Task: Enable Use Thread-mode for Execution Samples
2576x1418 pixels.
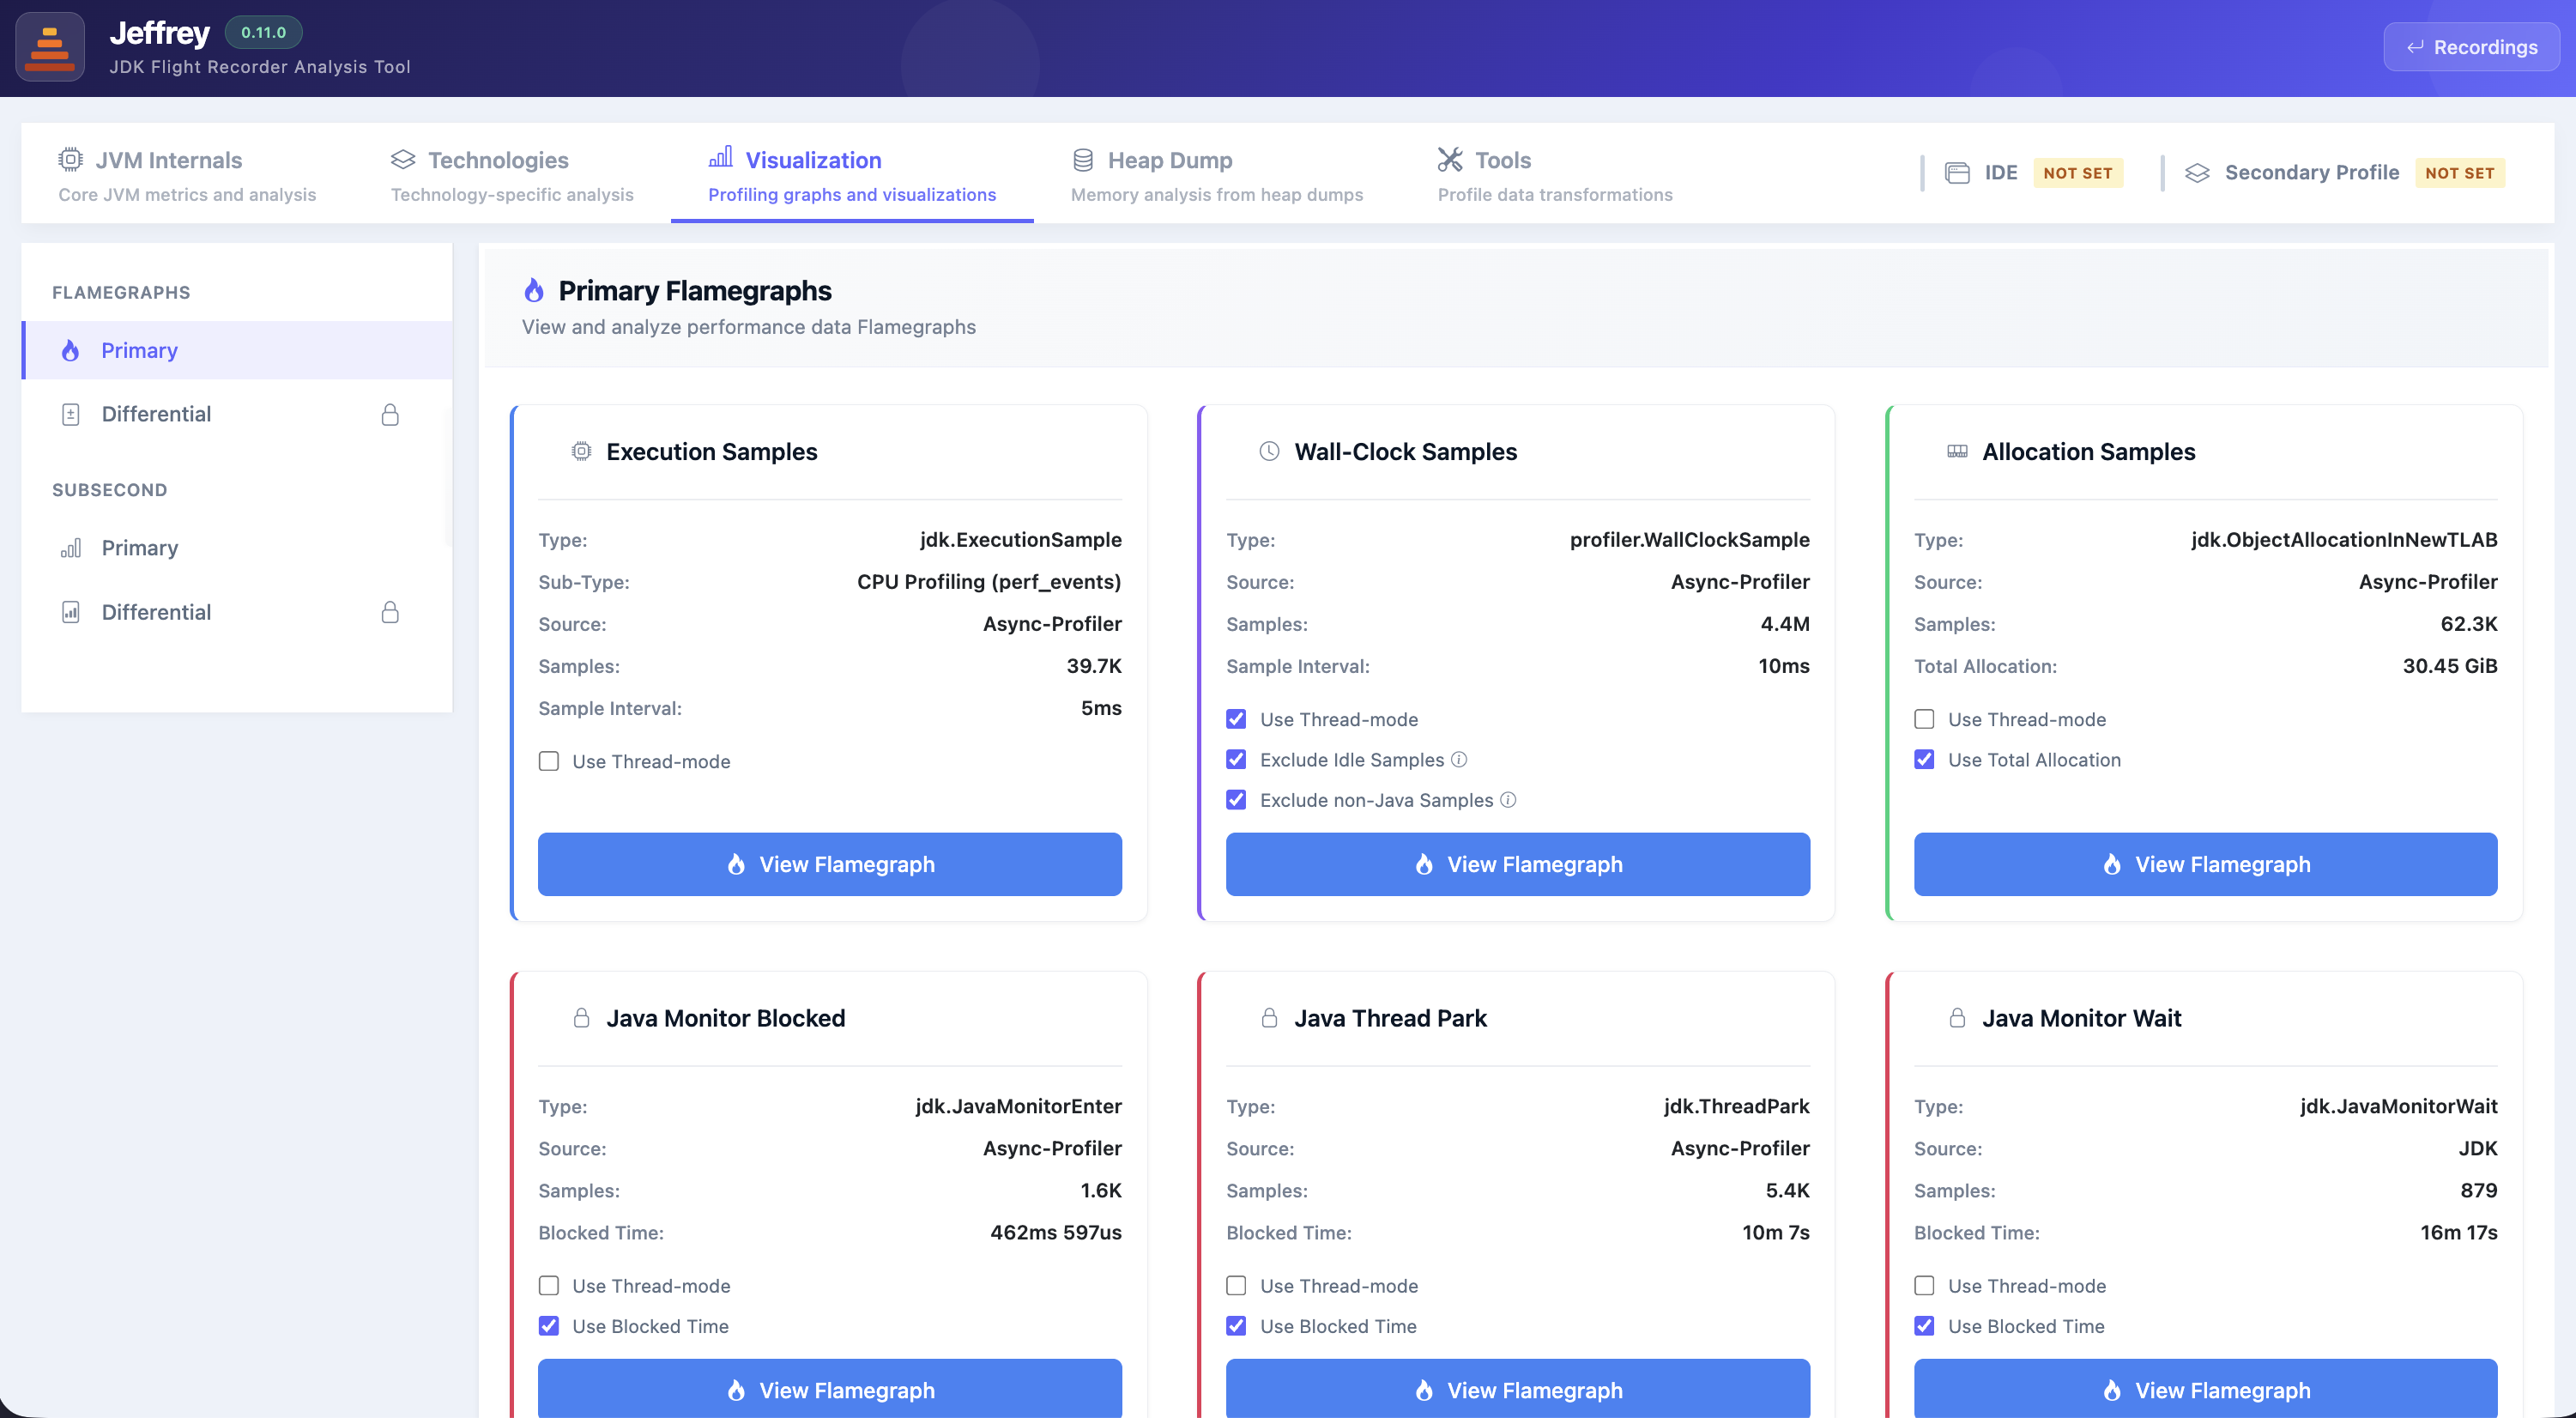Action: point(549,761)
